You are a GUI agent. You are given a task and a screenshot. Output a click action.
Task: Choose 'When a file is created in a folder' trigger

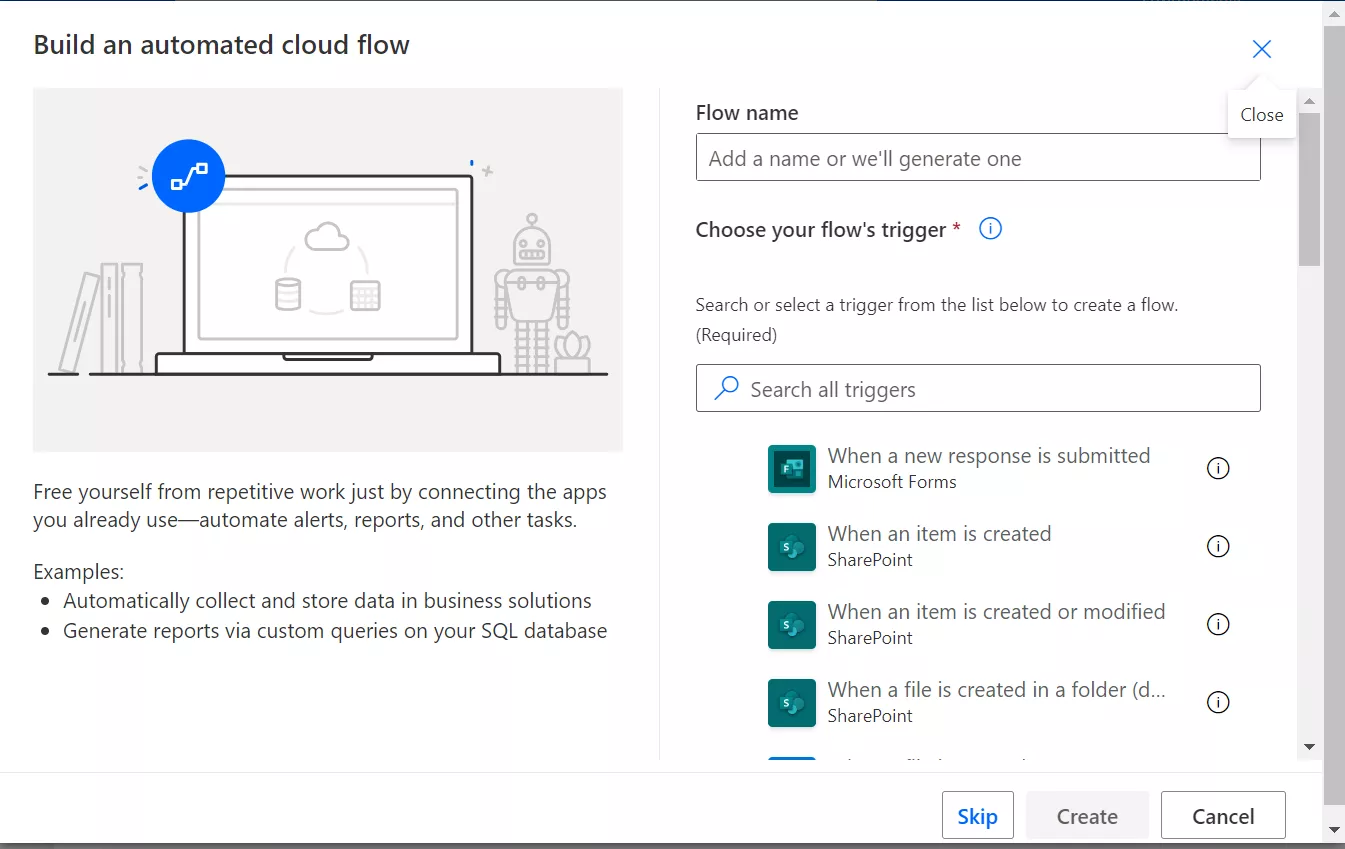pos(996,690)
